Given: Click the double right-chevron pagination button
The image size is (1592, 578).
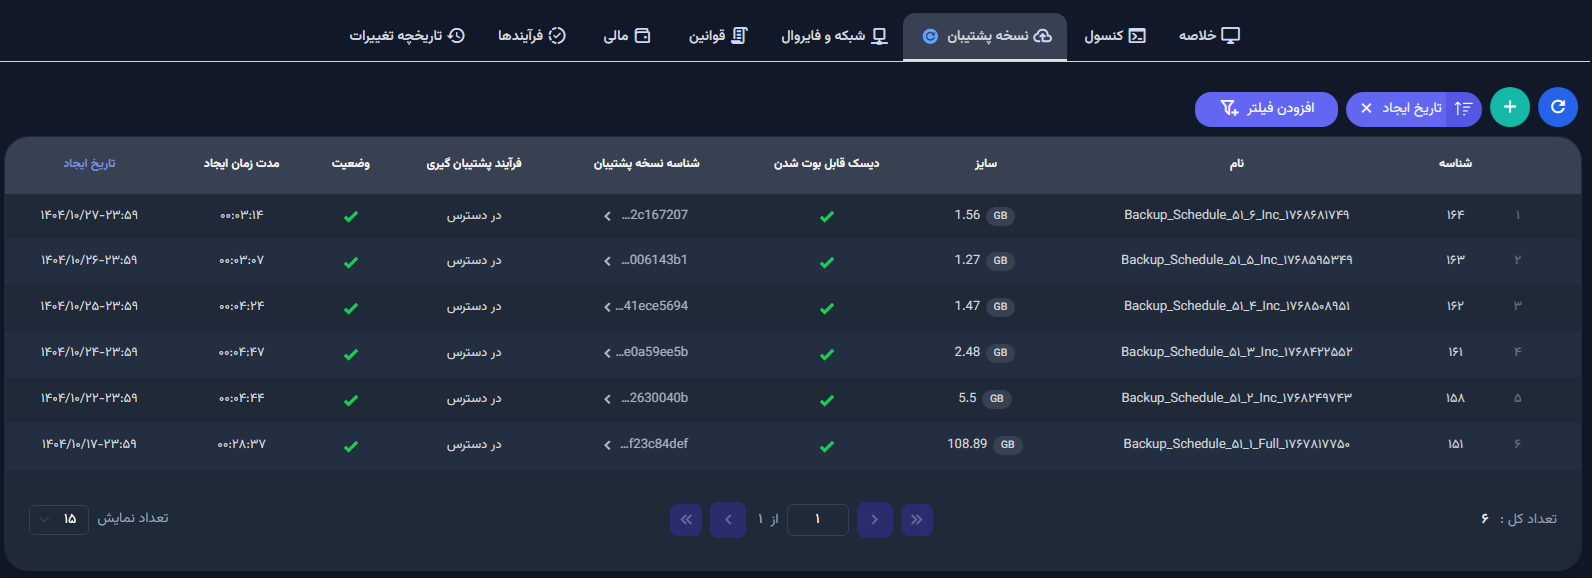Looking at the screenshot, I should pyautogui.click(x=916, y=519).
